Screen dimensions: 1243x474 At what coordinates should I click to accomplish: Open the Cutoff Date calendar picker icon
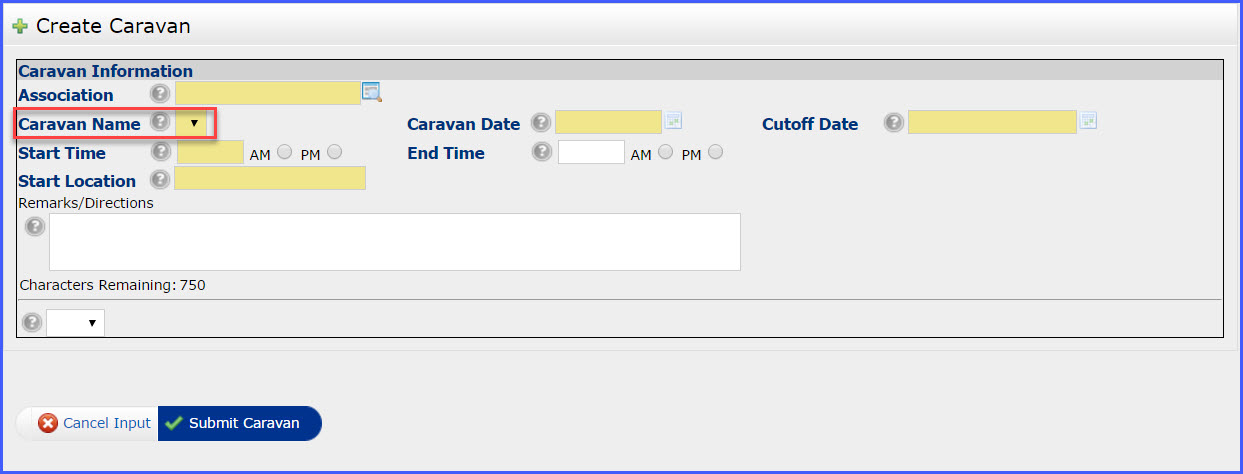coord(1088,121)
